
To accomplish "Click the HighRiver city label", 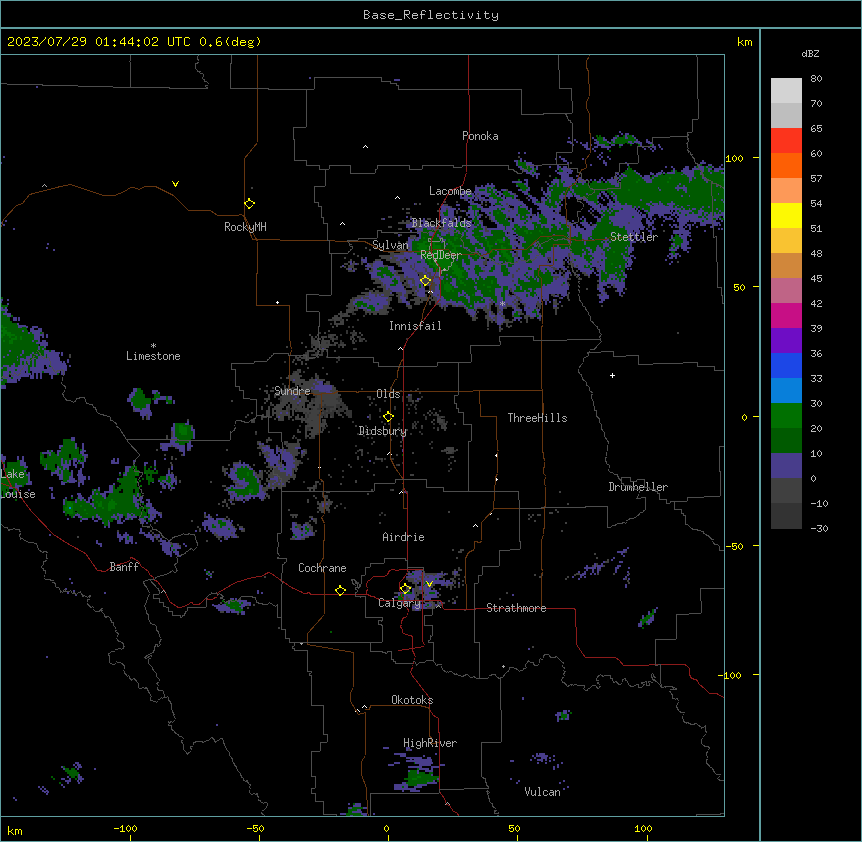I will pyautogui.click(x=430, y=743).
